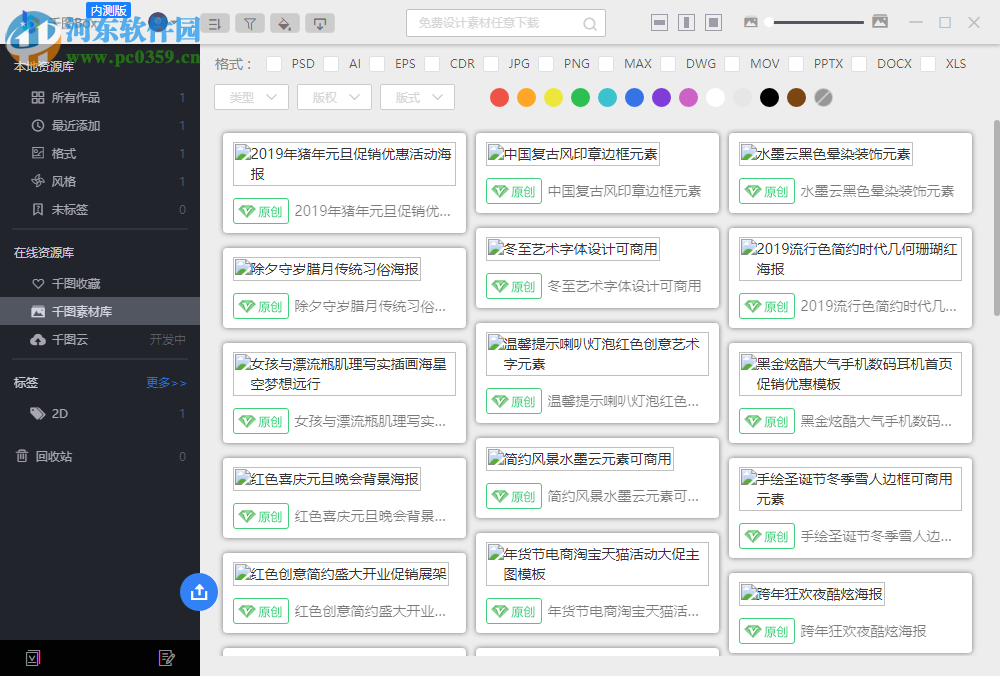Click the 更多>> link next to 标签
1000x676 pixels.
166,383
